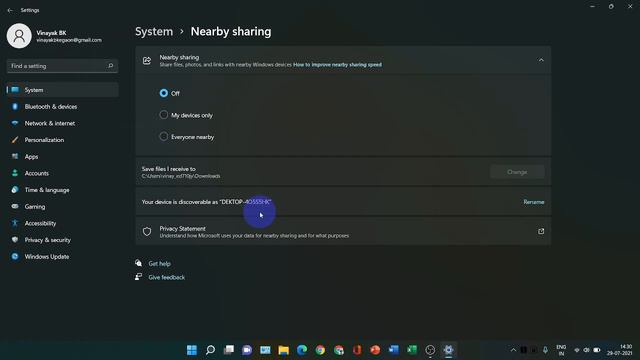This screenshot has height=360, width=640.
Task: Click the Change save location button
Action: point(517,172)
